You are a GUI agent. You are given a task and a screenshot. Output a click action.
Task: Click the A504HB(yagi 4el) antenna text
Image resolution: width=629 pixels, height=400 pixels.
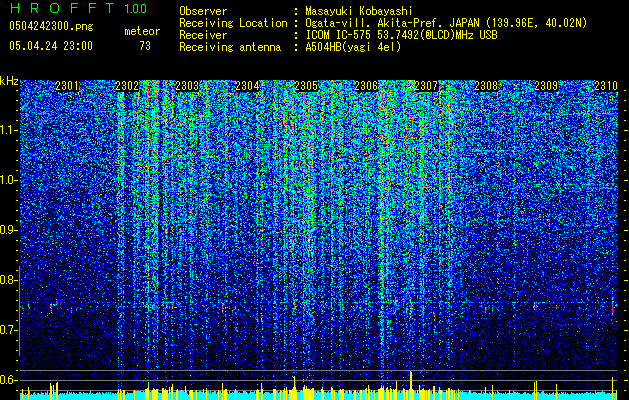353,47
